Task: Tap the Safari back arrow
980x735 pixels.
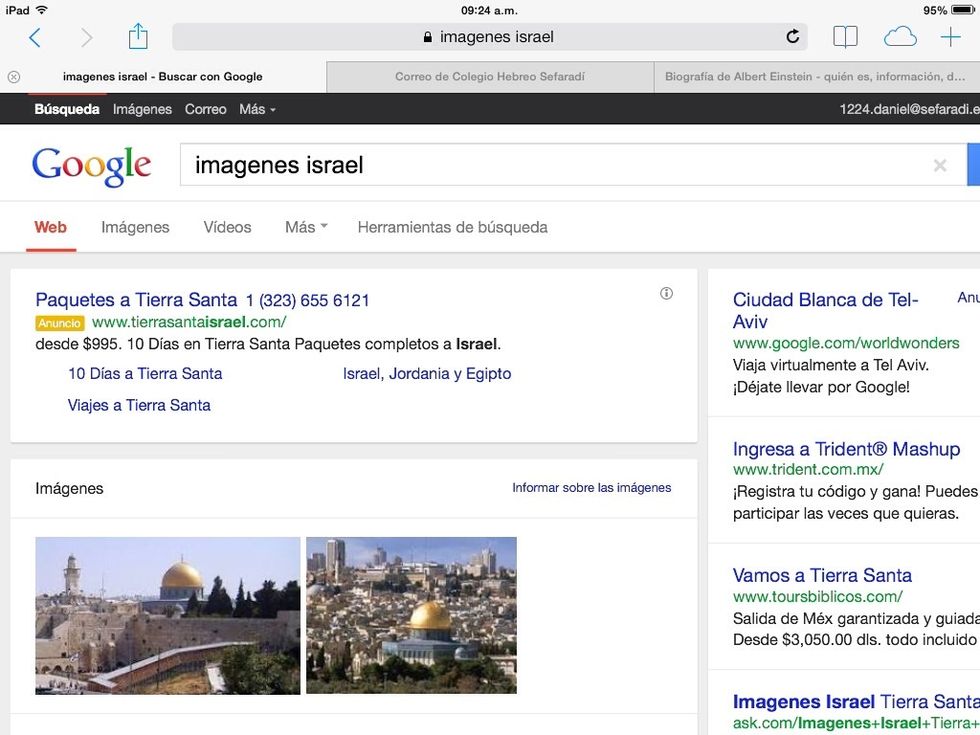Action: coord(35,37)
